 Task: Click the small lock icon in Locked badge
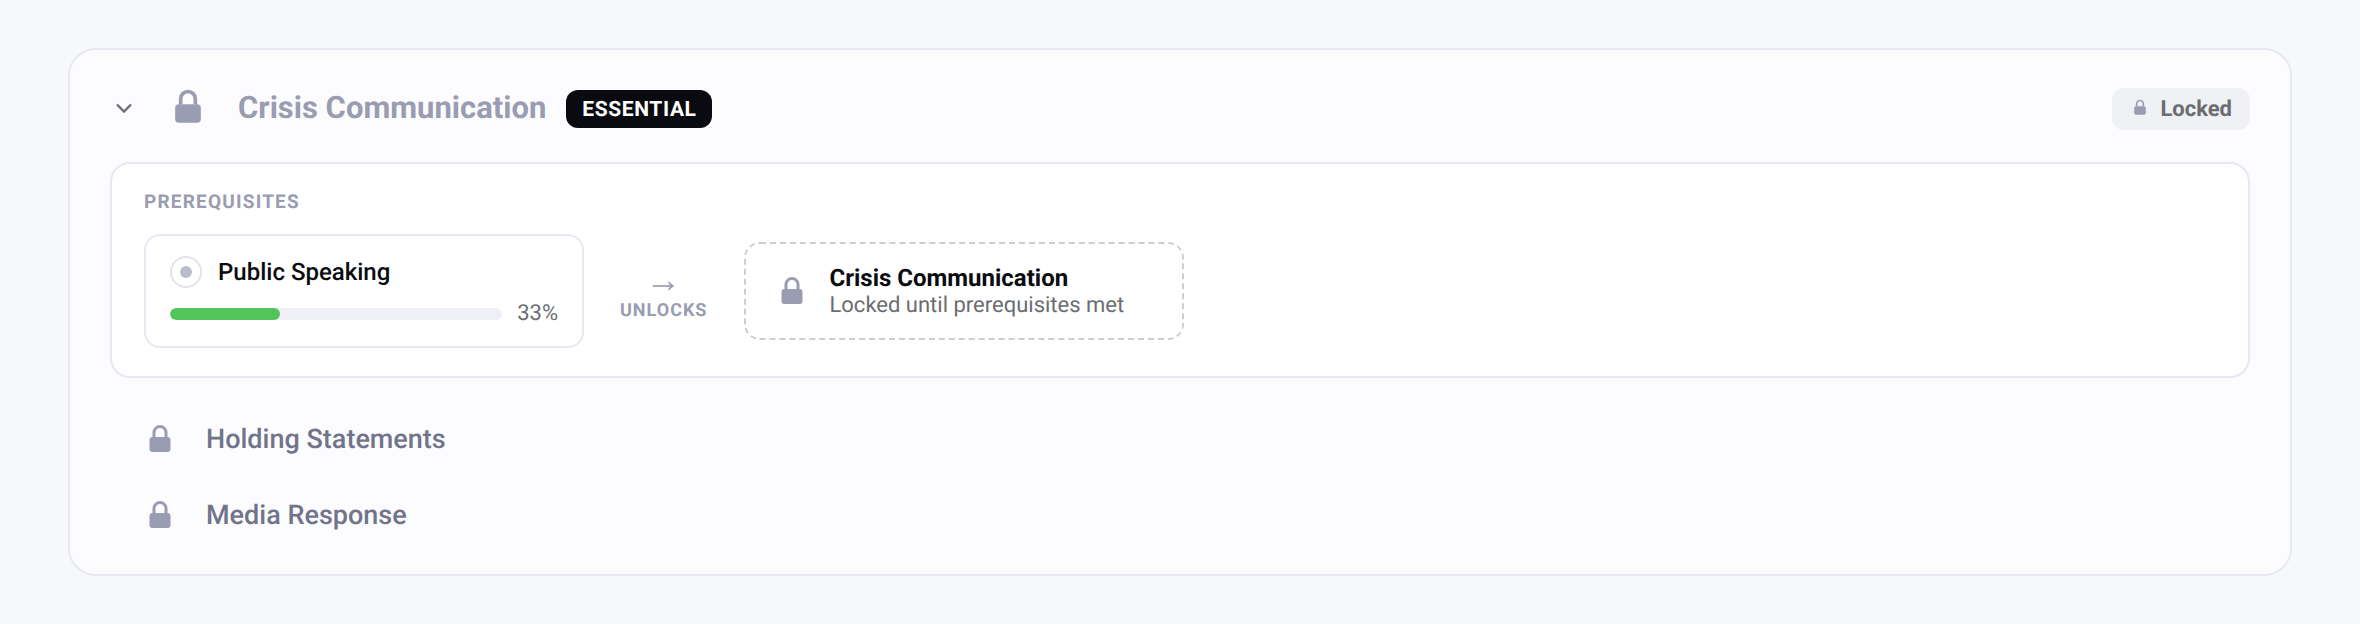(x=2140, y=108)
